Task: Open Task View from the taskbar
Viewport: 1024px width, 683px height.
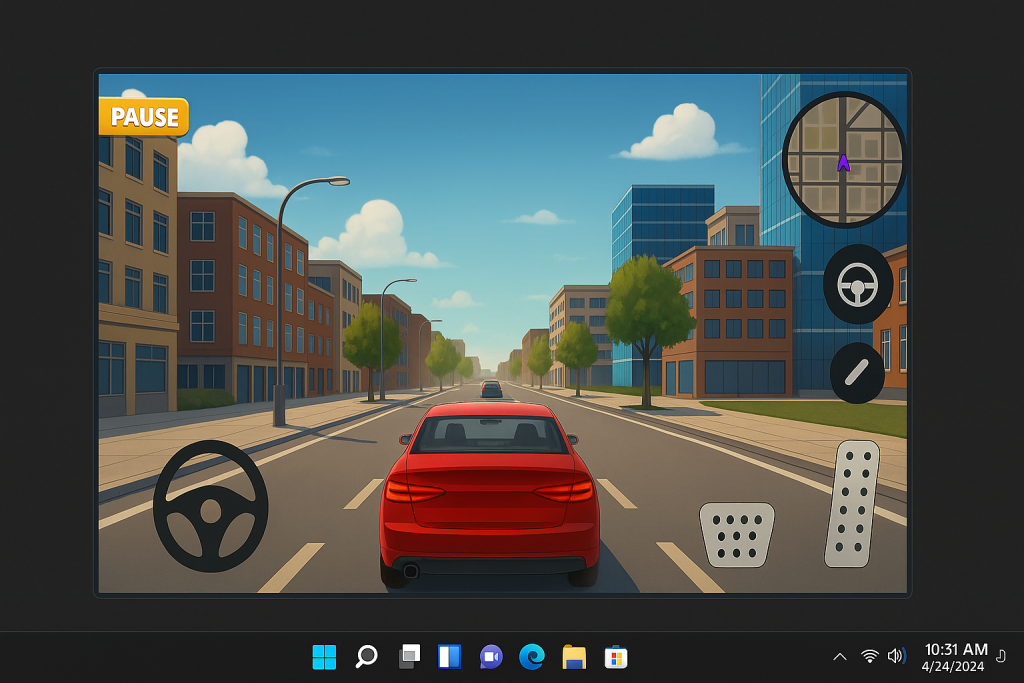Action: click(408, 657)
